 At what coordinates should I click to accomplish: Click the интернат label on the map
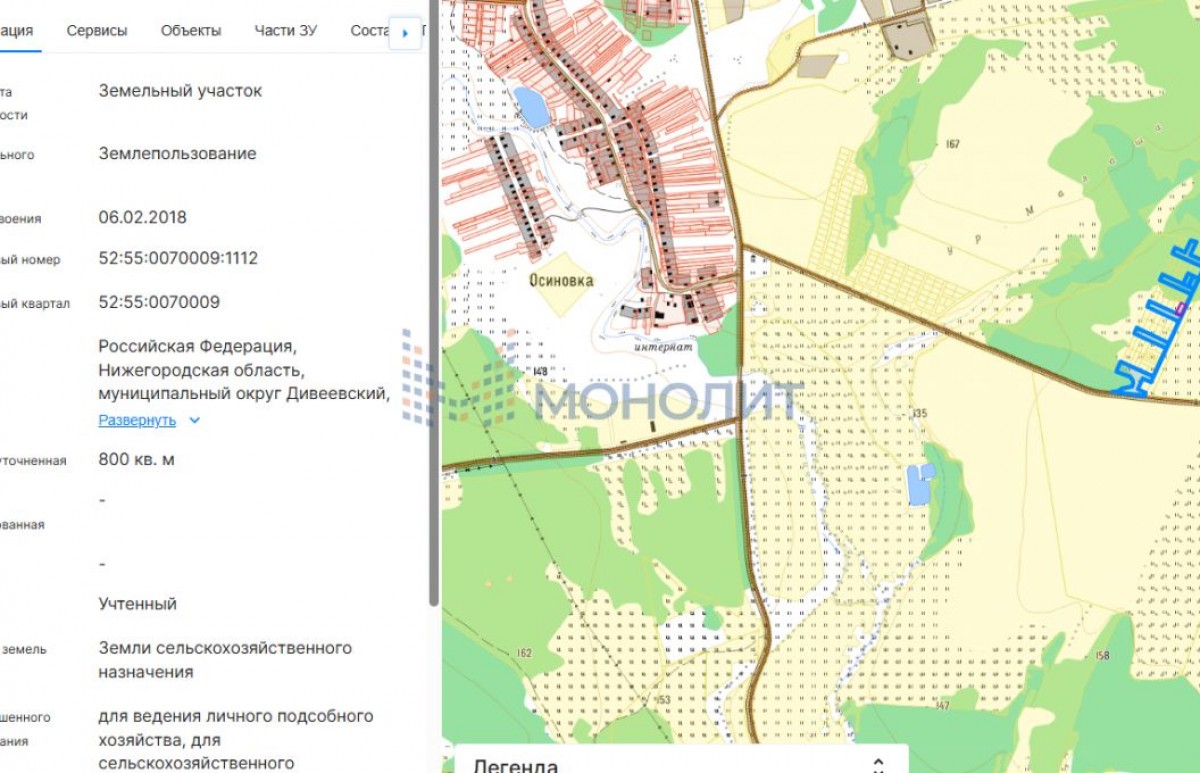pos(663,347)
